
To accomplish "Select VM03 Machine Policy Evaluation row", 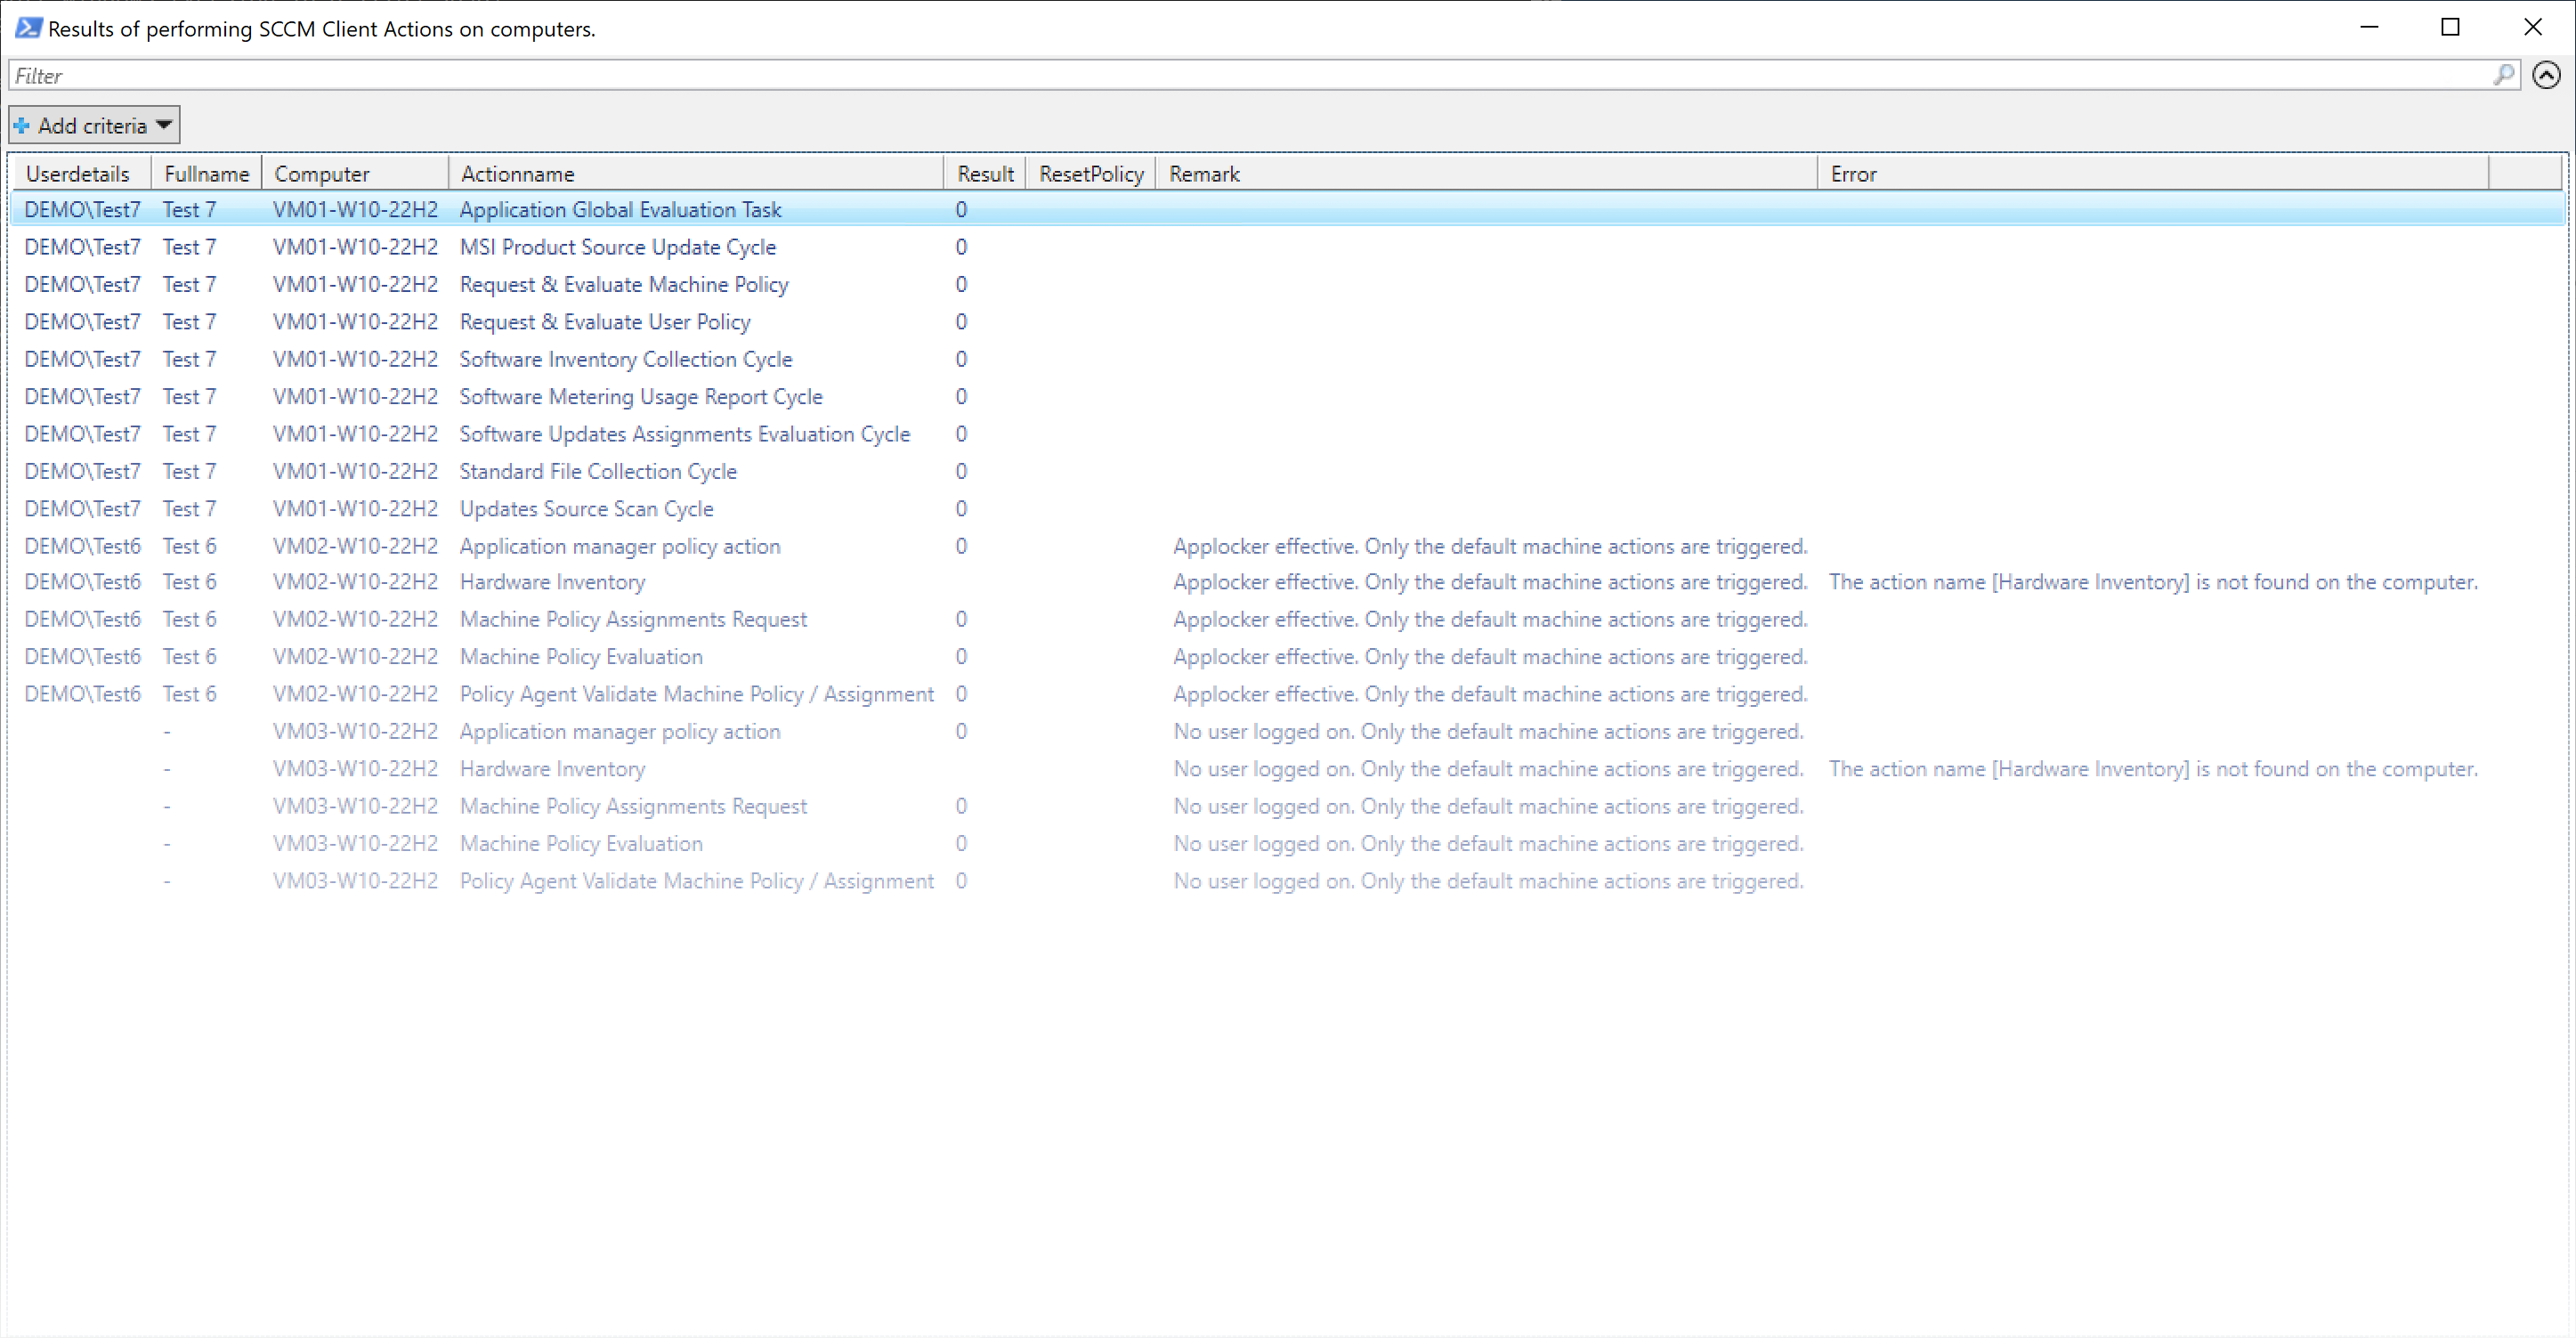I will coord(581,844).
